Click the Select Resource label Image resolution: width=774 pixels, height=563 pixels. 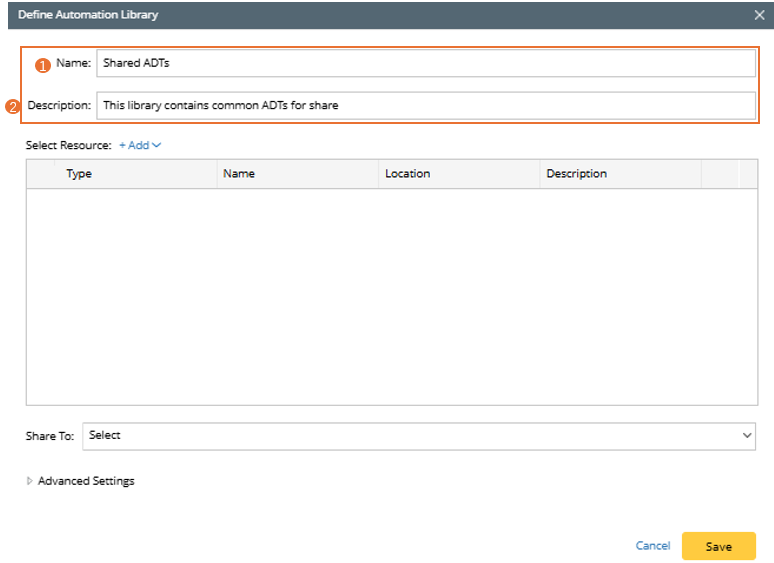[68, 145]
